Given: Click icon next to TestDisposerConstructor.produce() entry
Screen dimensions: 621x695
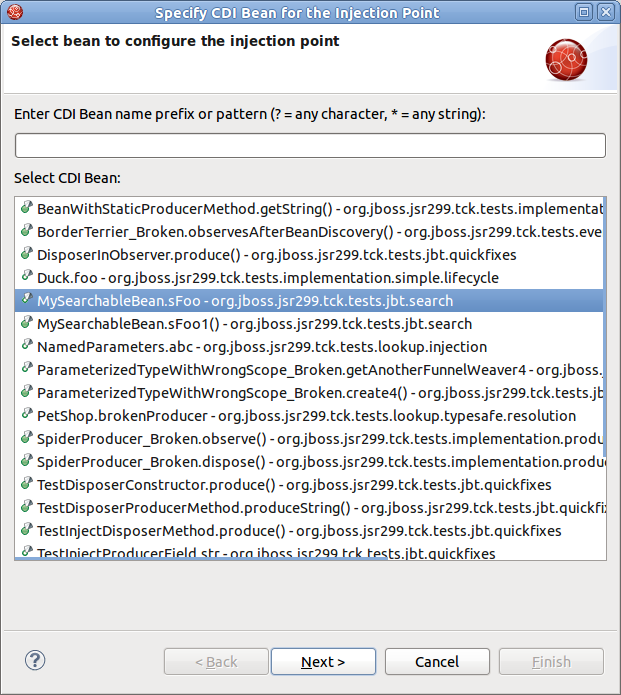Looking at the screenshot, I should 25,484.
